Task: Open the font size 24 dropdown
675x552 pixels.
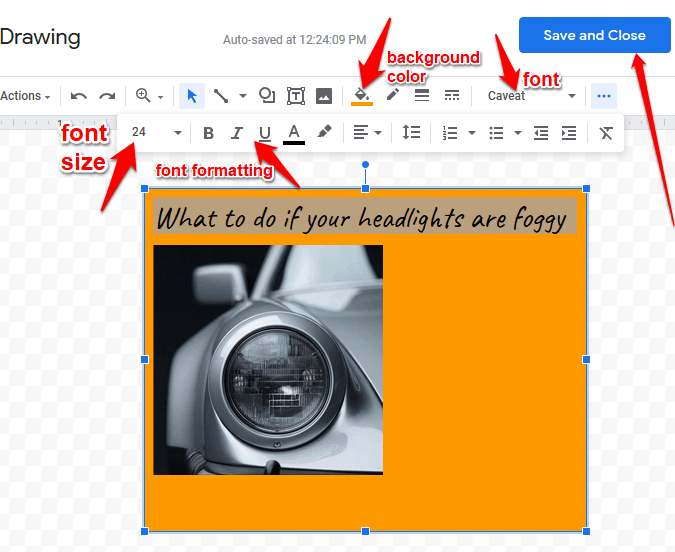Action: point(156,133)
